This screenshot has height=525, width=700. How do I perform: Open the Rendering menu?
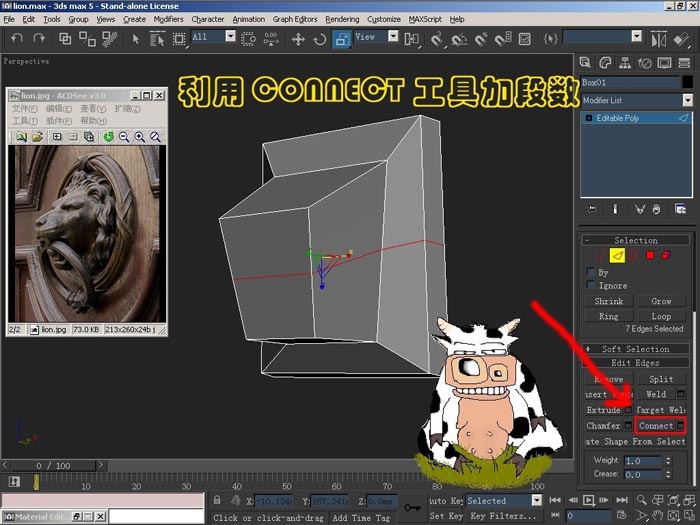342,19
